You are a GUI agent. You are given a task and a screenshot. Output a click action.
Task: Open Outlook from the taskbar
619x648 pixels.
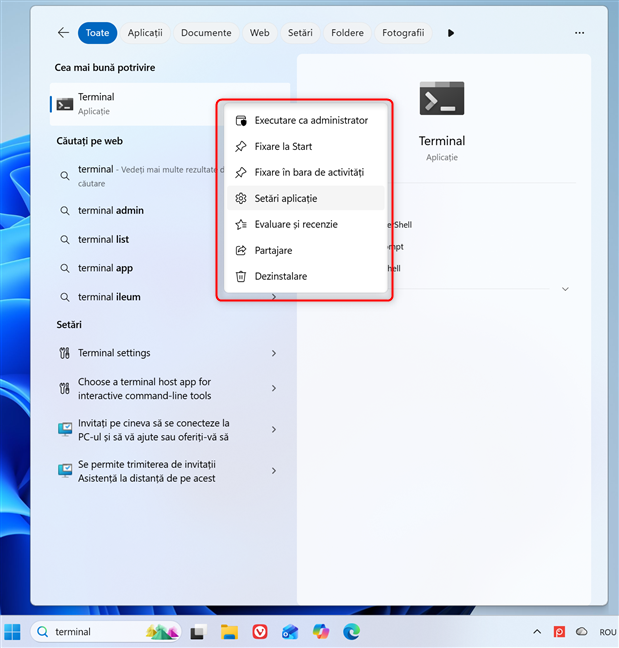[x=290, y=631]
